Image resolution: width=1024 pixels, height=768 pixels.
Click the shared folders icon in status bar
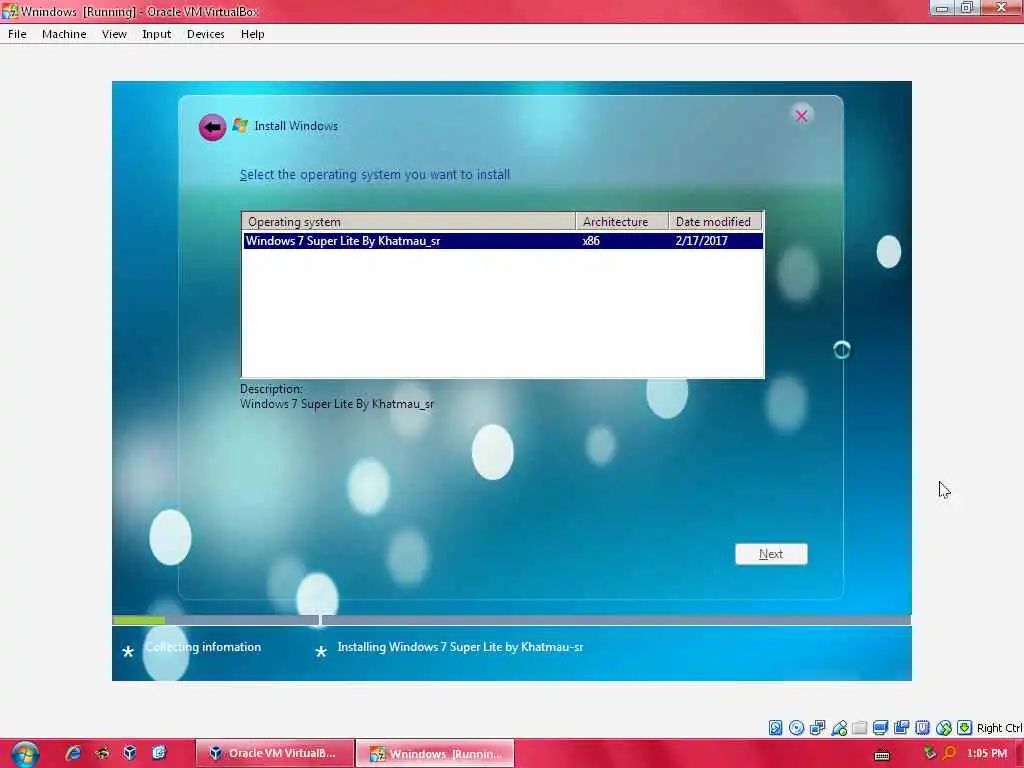point(860,728)
